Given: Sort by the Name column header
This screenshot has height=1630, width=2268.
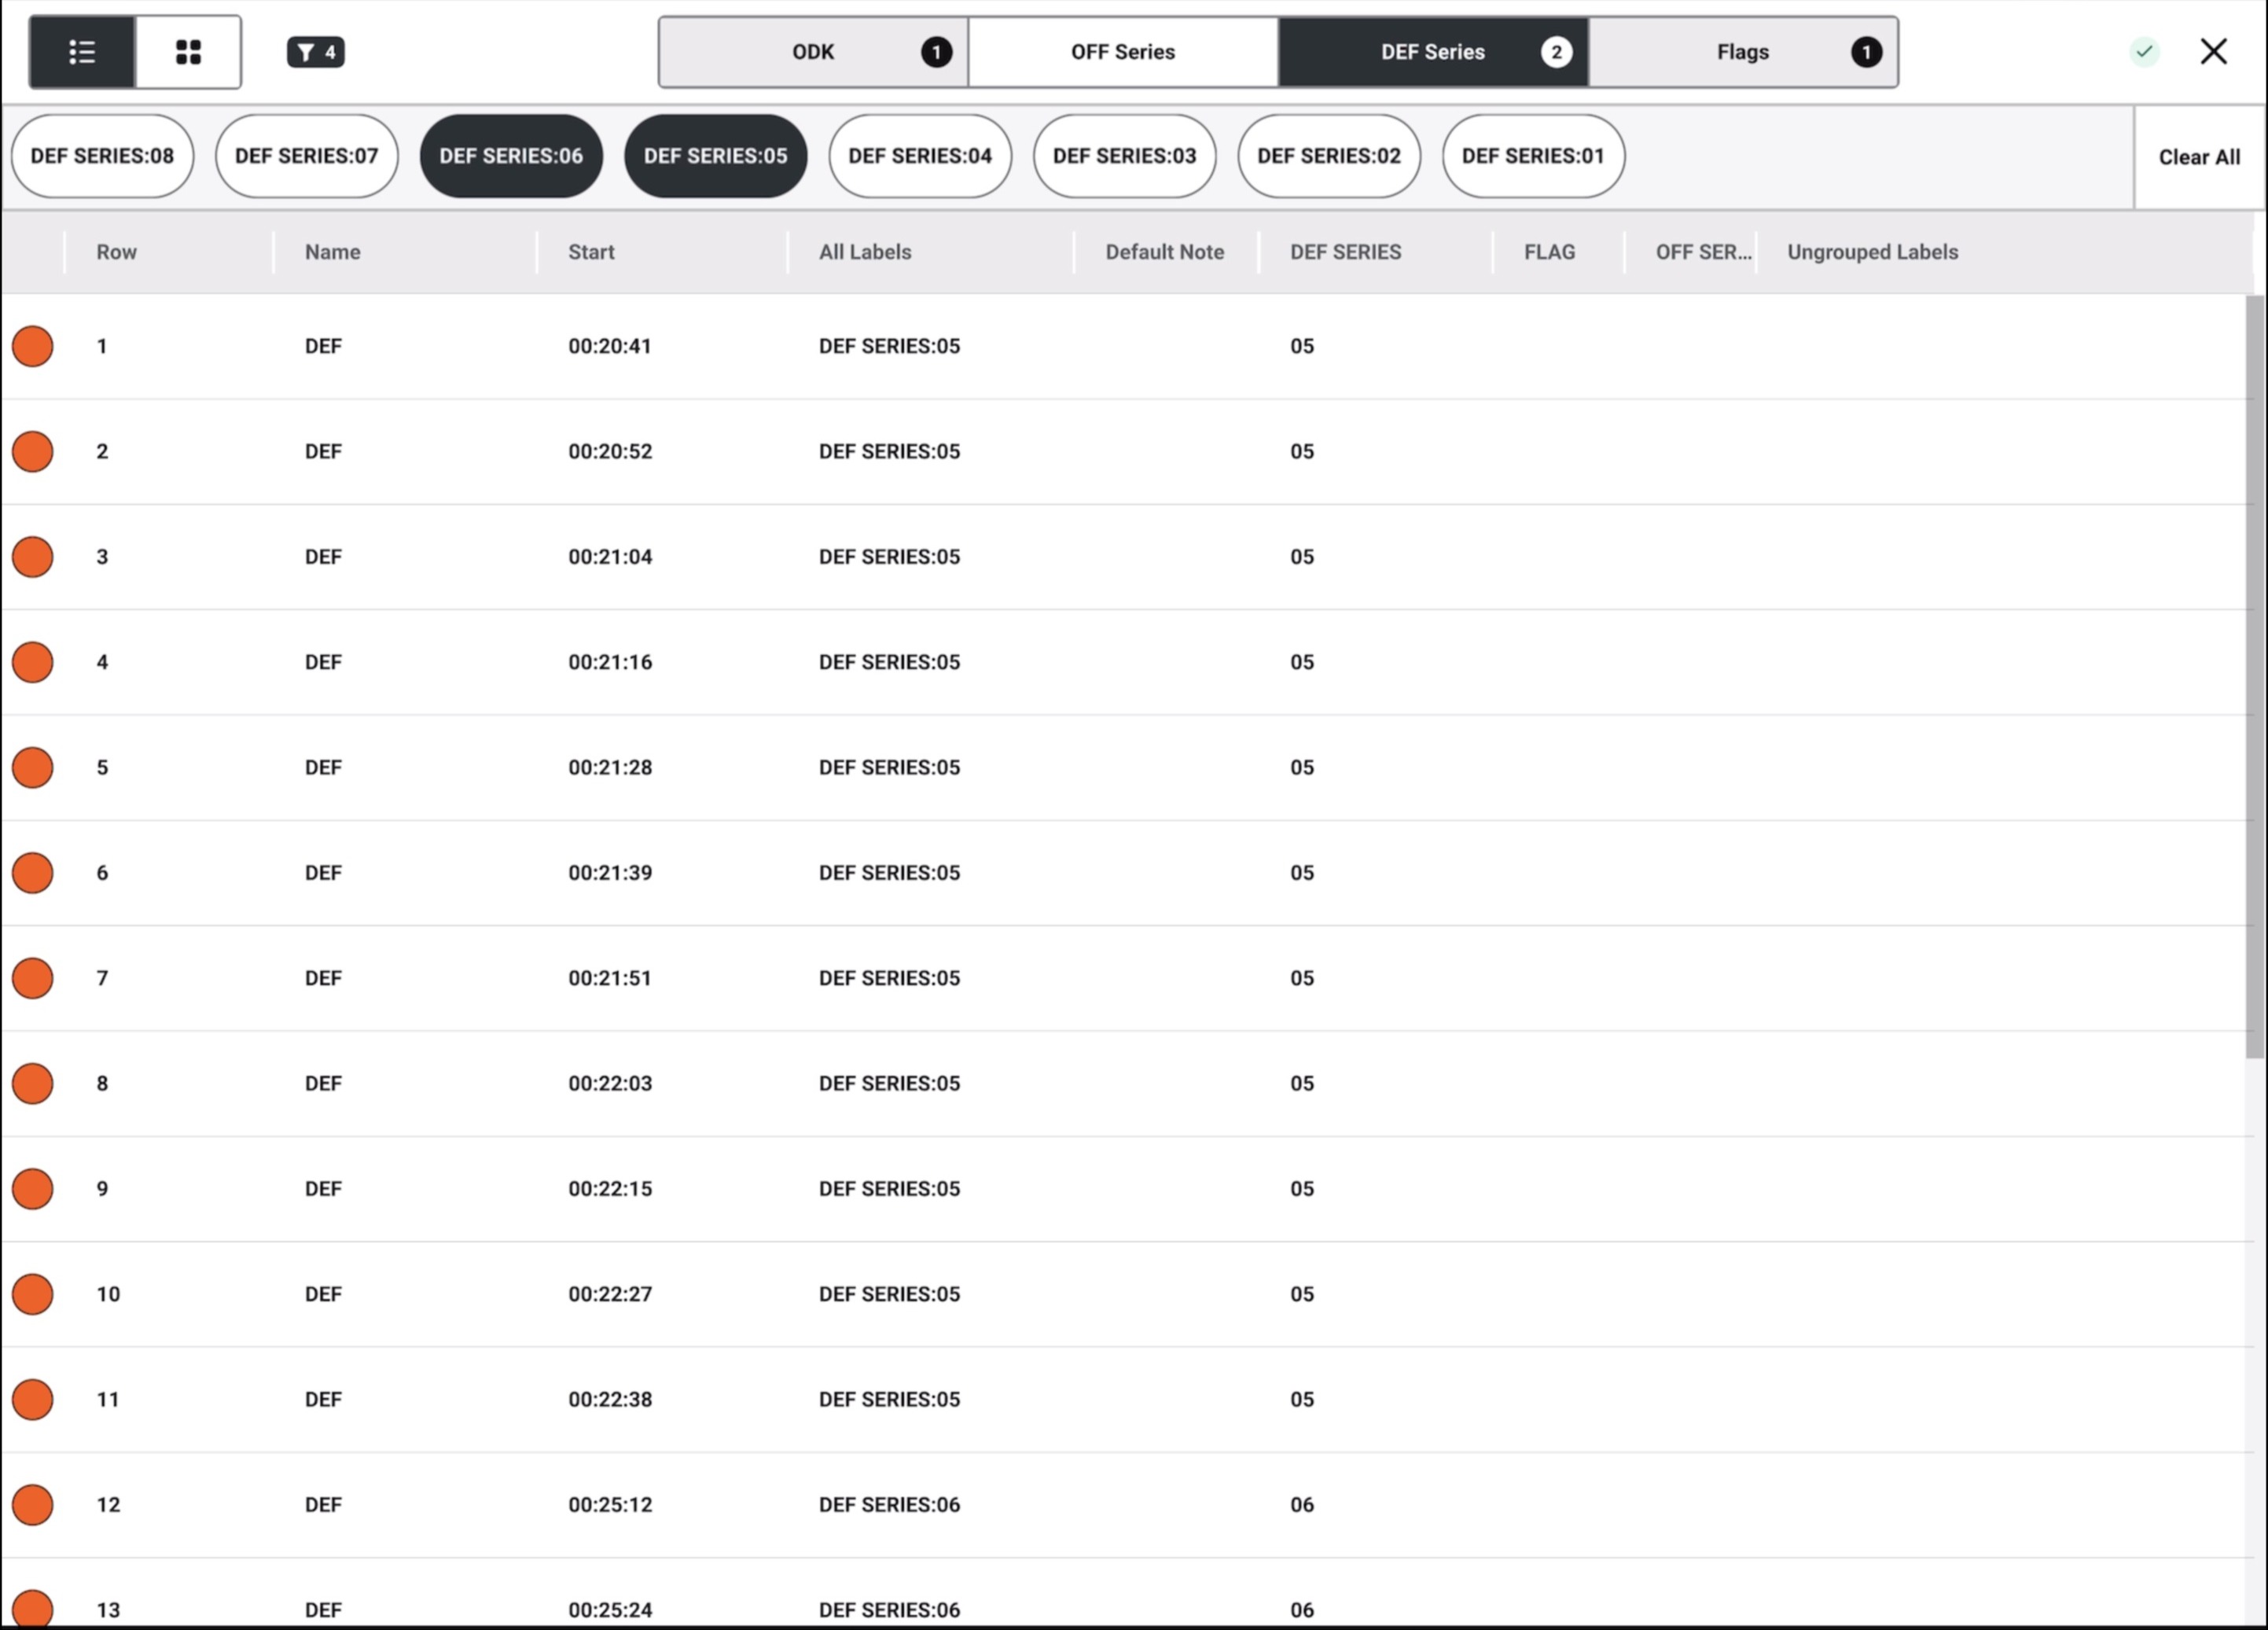Looking at the screenshot, I should [333, 252].
